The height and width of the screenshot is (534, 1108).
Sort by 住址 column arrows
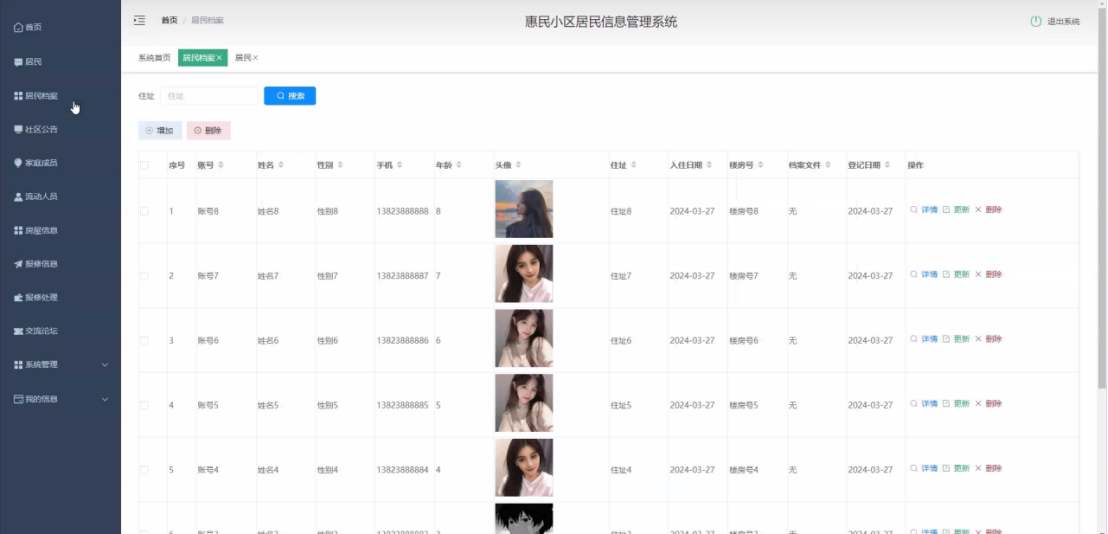634,165
